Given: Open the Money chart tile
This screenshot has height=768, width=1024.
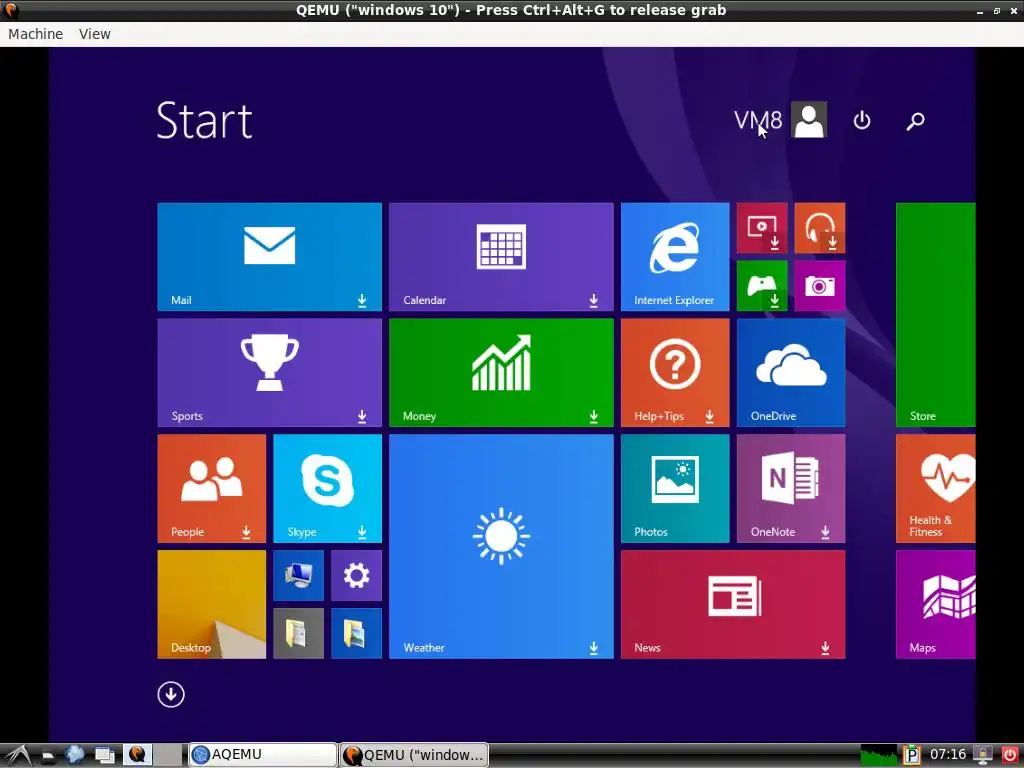Looking at the screenshot, I should click(501, 372).
